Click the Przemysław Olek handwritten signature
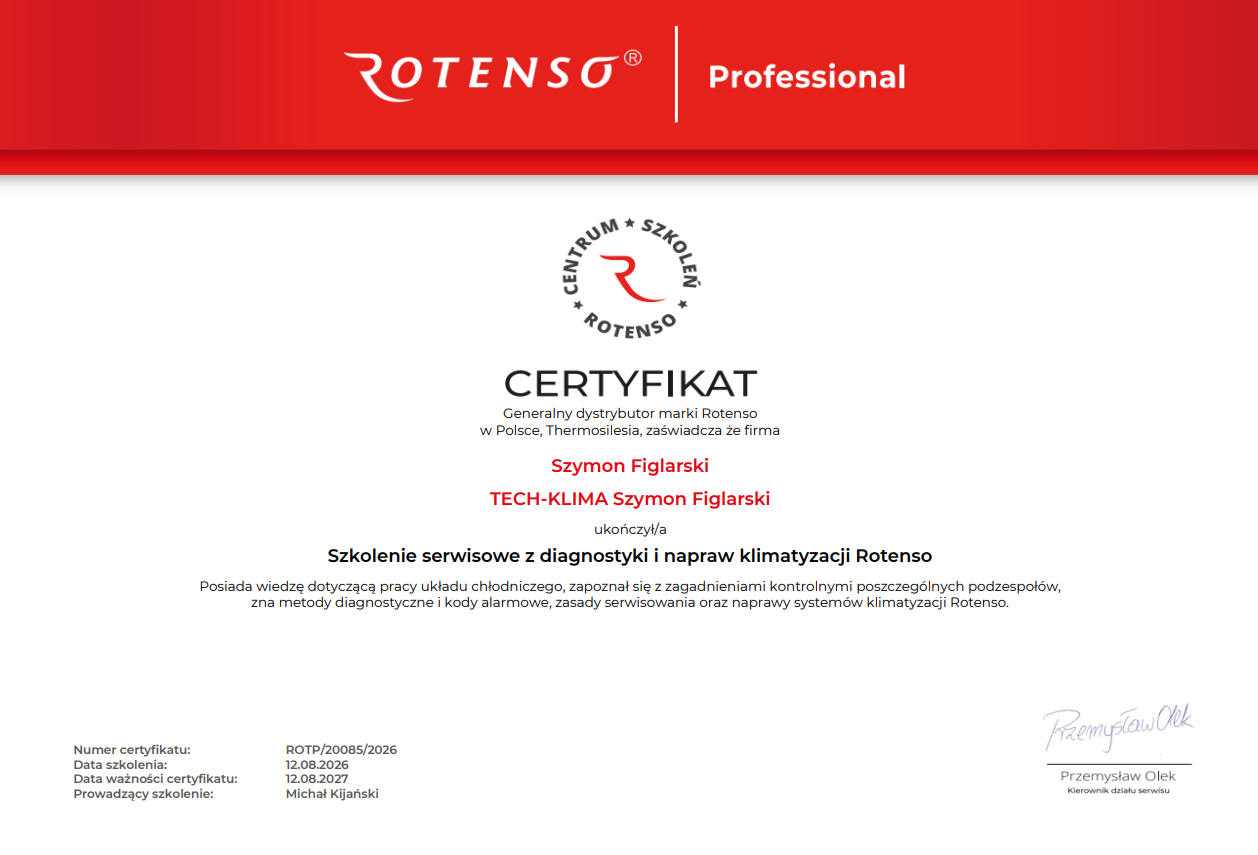Screen dimensions: 1258x855 click(x=1118, y=727)
